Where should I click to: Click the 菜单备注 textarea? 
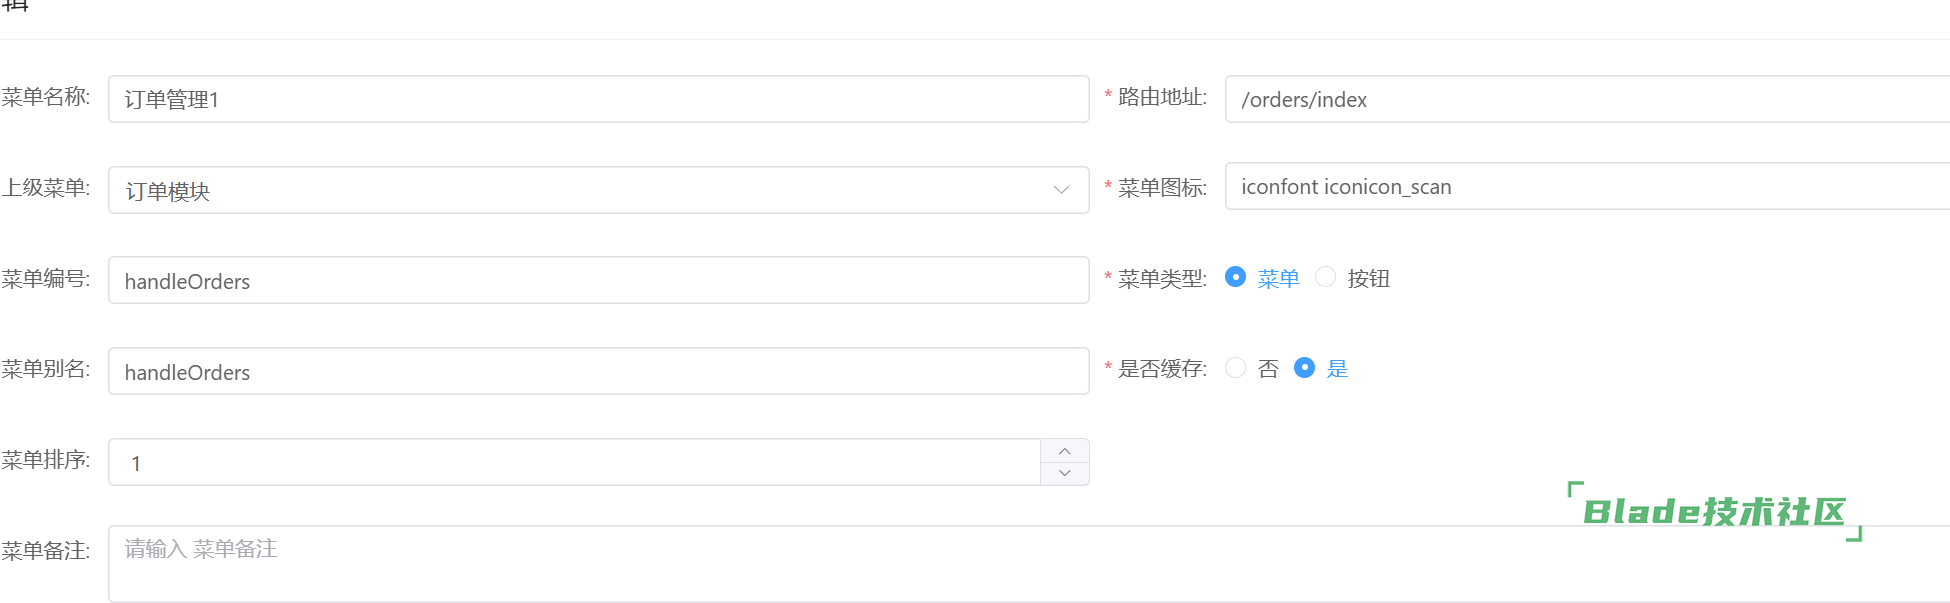click(1029, 564)
